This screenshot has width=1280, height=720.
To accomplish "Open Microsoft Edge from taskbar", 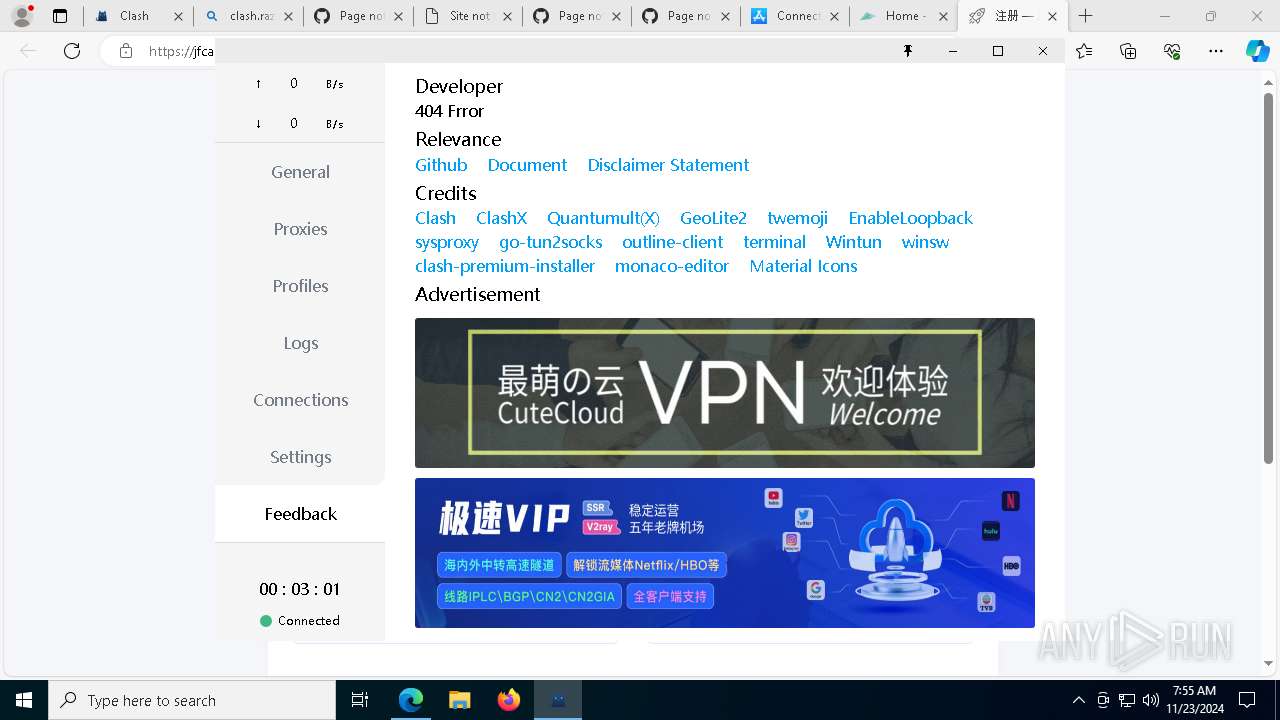I will point(411,700).
